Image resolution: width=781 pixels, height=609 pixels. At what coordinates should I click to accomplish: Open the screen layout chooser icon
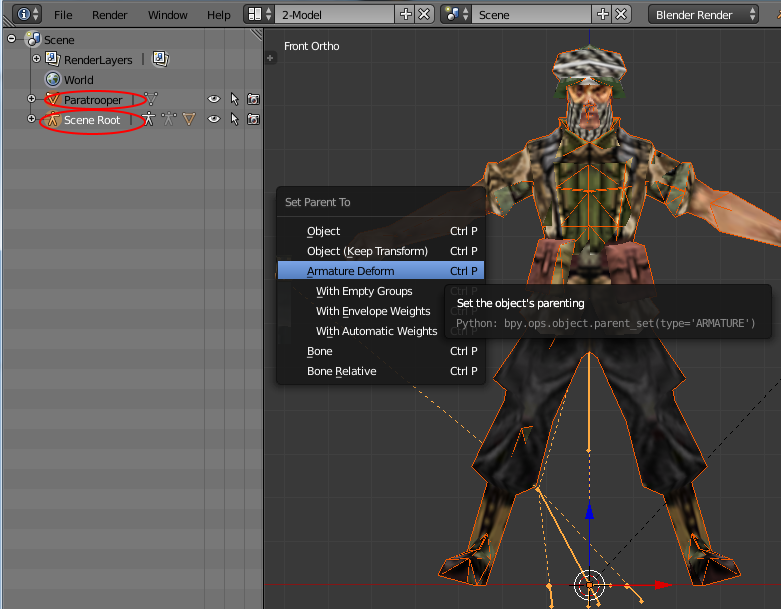click(x=260, y=14)
